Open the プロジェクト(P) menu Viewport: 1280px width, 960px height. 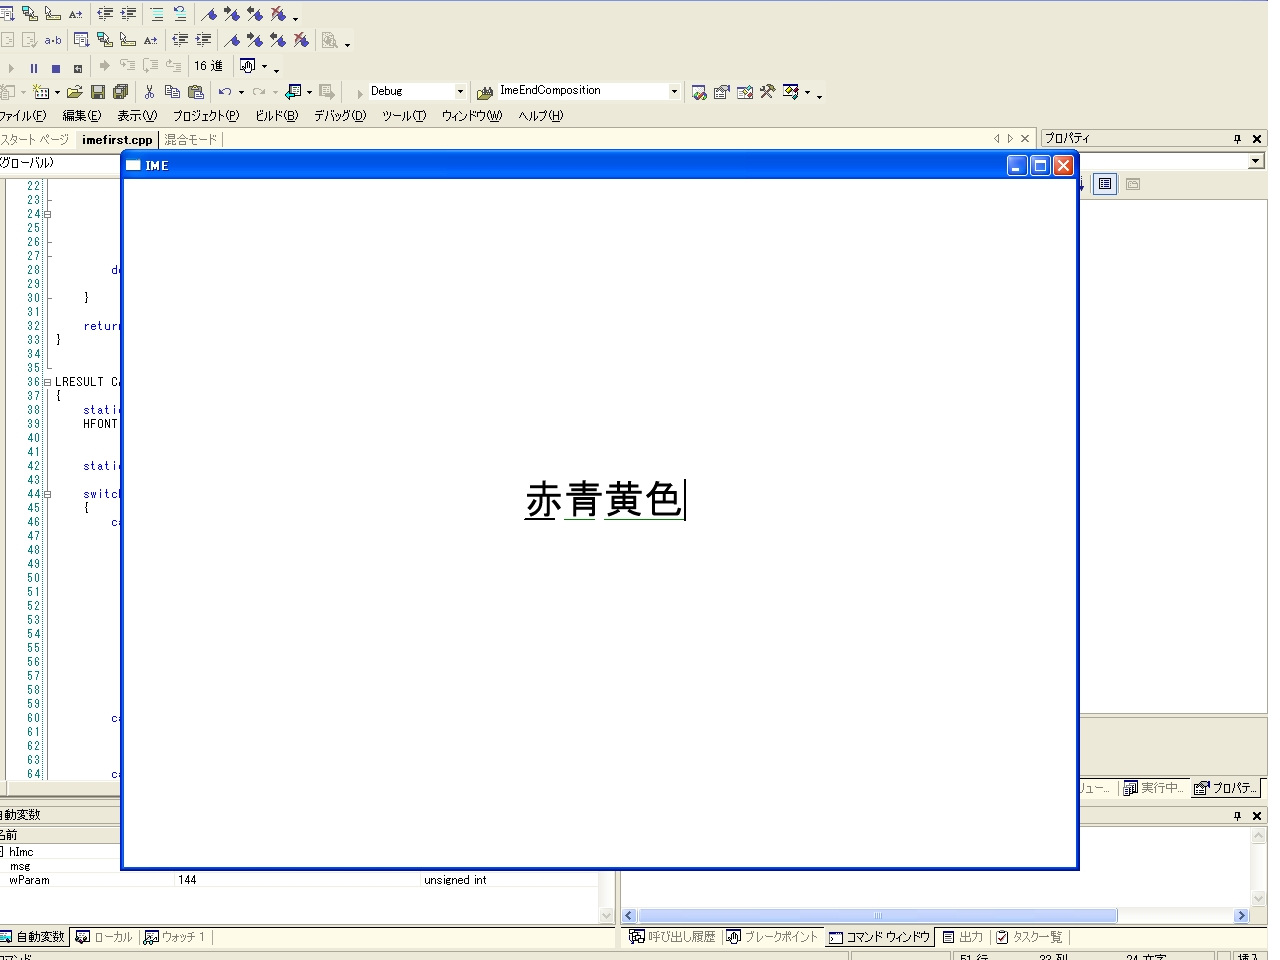pyautogui.click(x=206, y=116)
